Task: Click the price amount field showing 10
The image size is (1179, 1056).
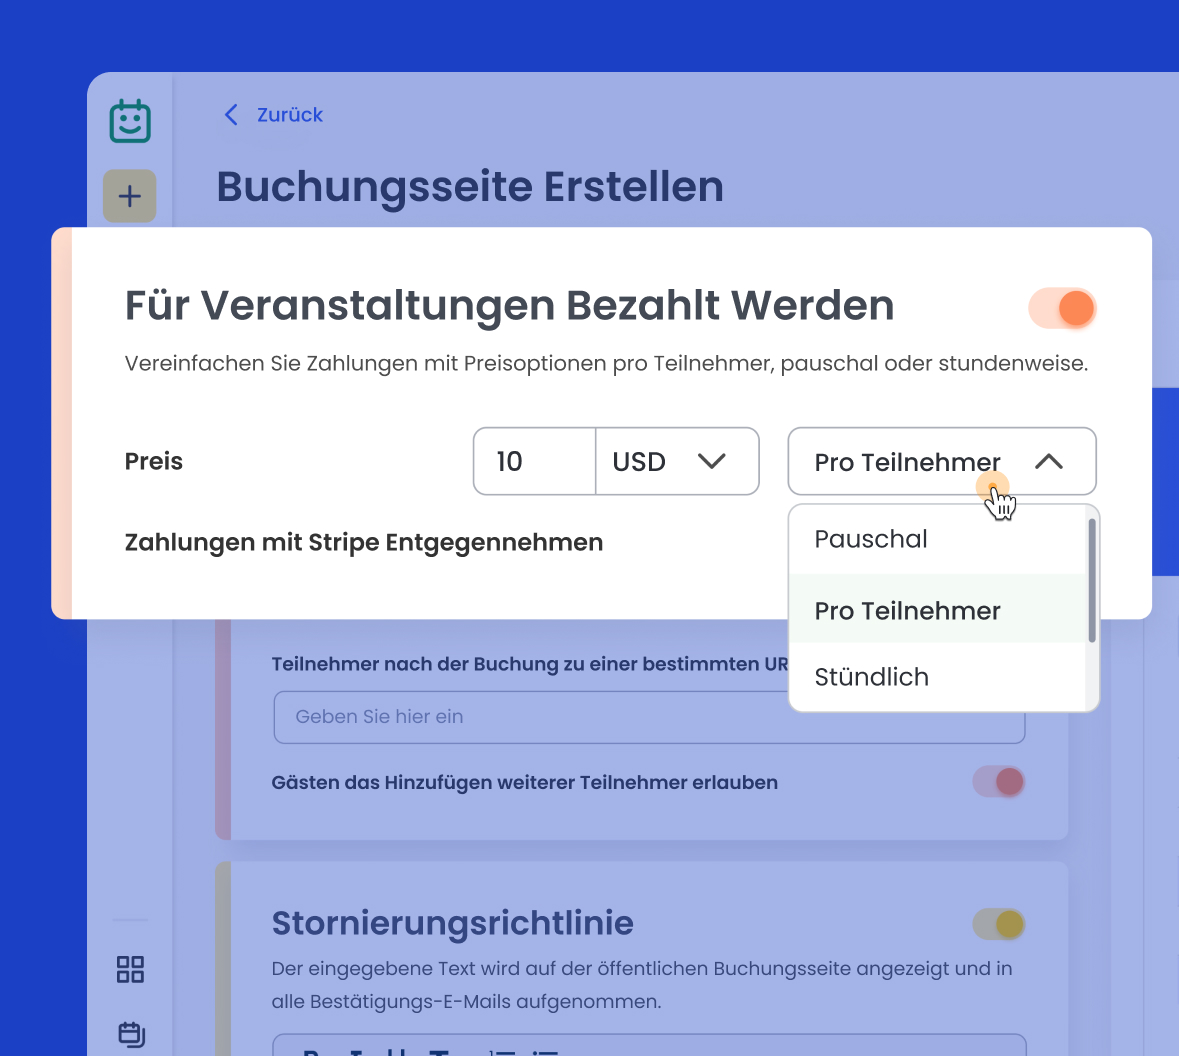Action: pyautogui.click(x=534, y=461)
